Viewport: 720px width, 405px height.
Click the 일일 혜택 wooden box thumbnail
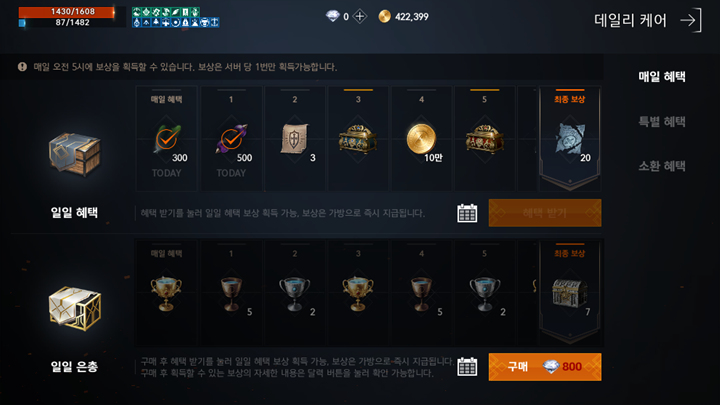coord(74,154)
